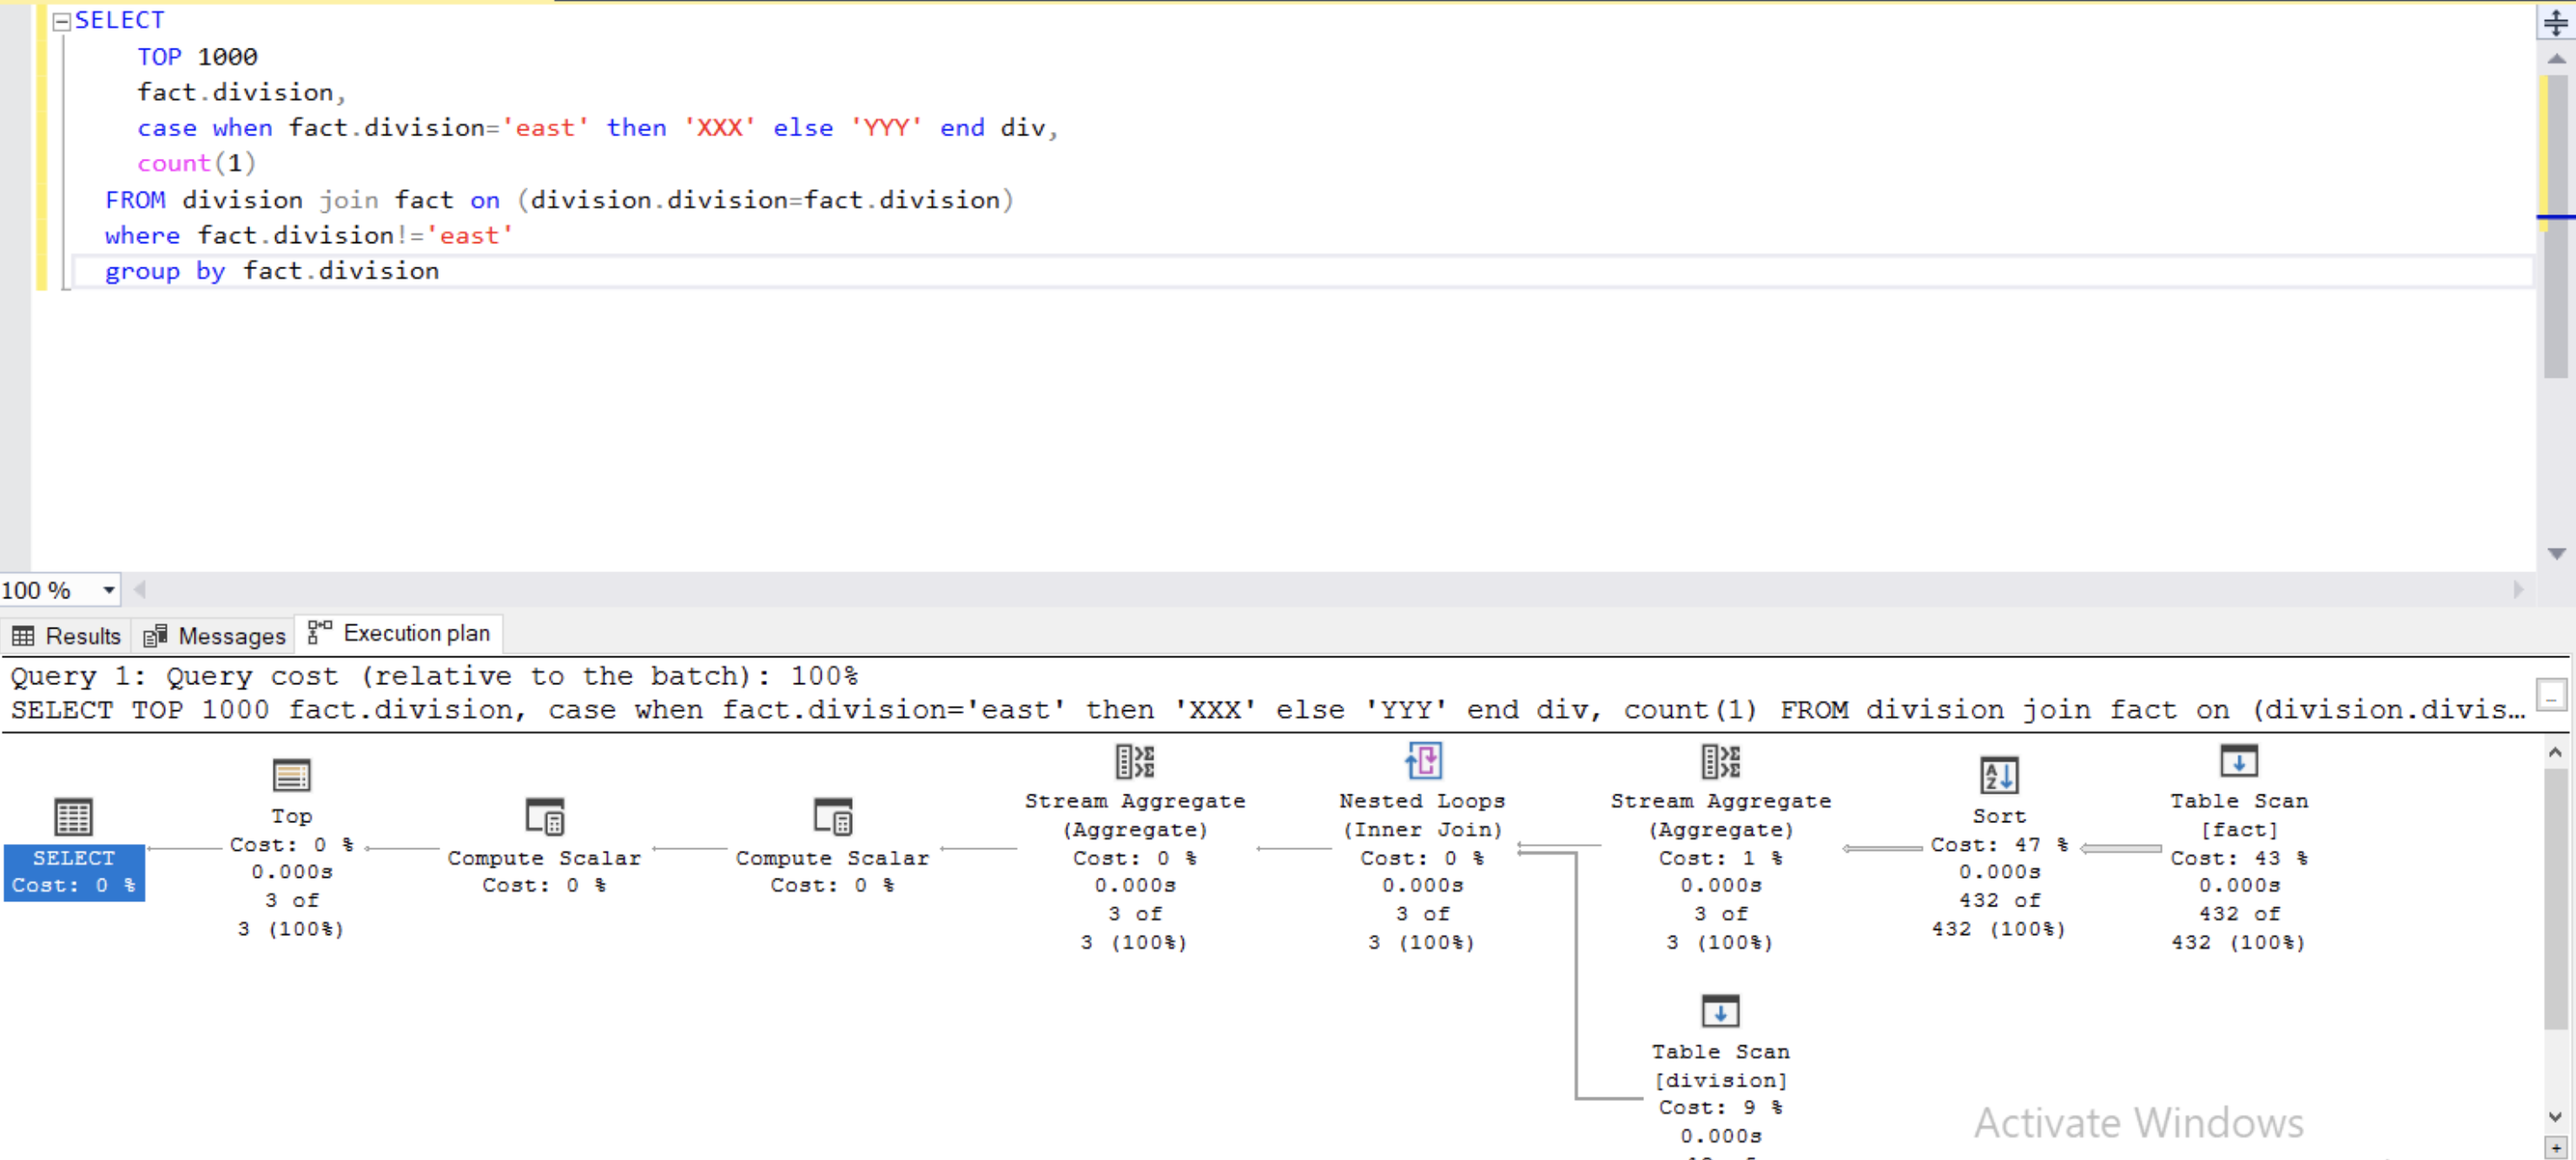Click the 'case when fact.division='east'' line
Image resolution: width=2576 pixels, height=1160 pixels.
[x=598, y=128]
